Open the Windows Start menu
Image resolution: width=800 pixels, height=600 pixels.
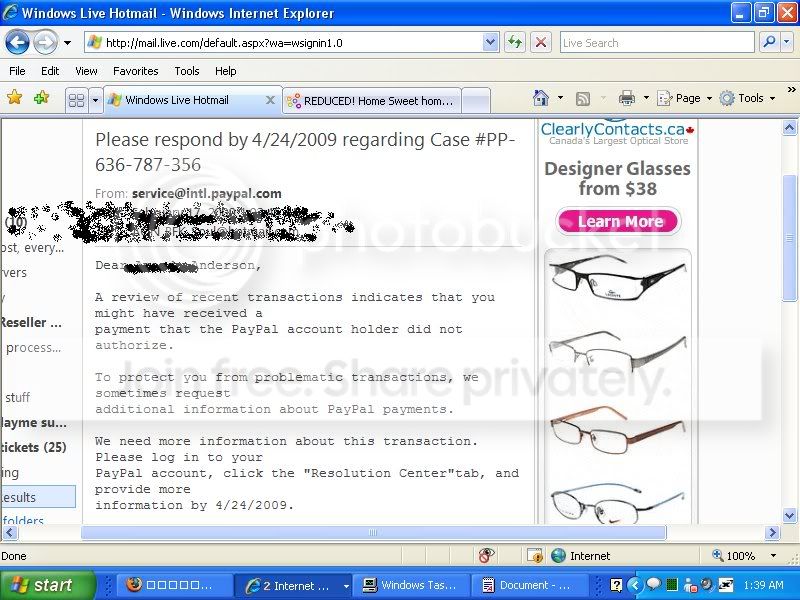point(48,585)
